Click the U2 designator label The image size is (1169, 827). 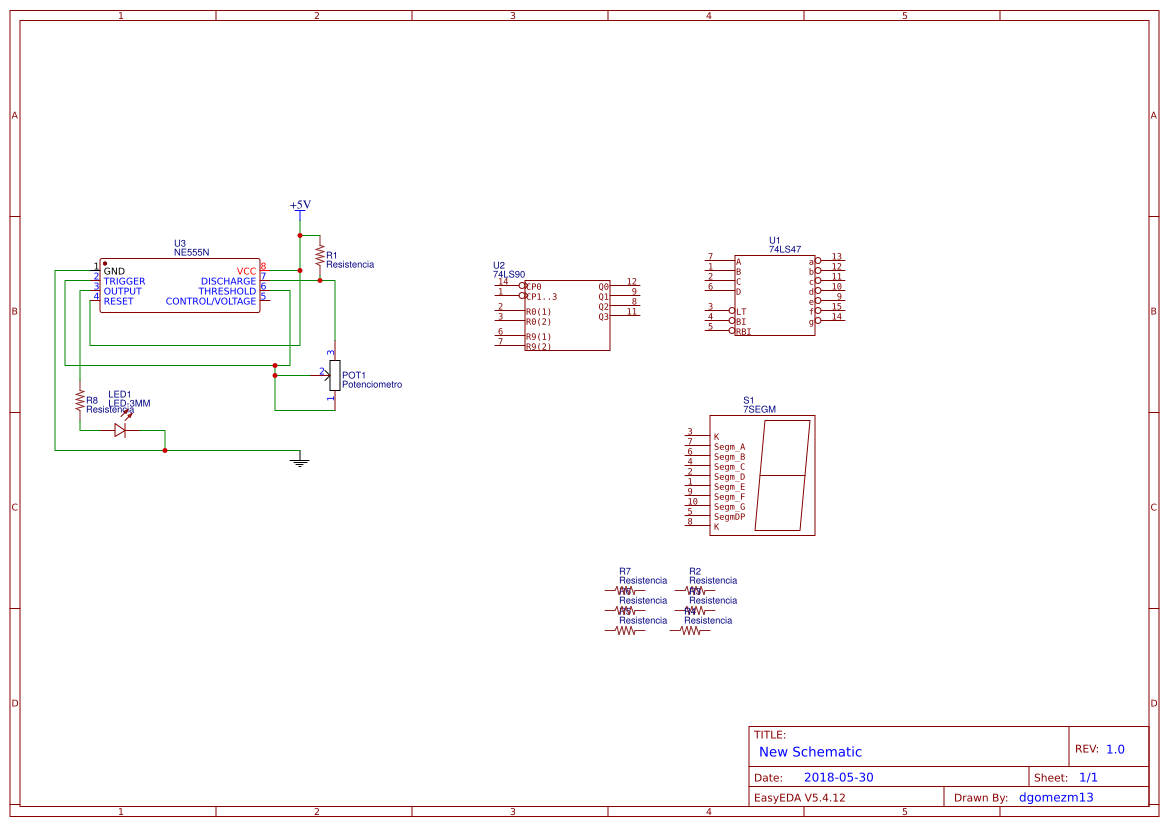[x=499, y=265]
